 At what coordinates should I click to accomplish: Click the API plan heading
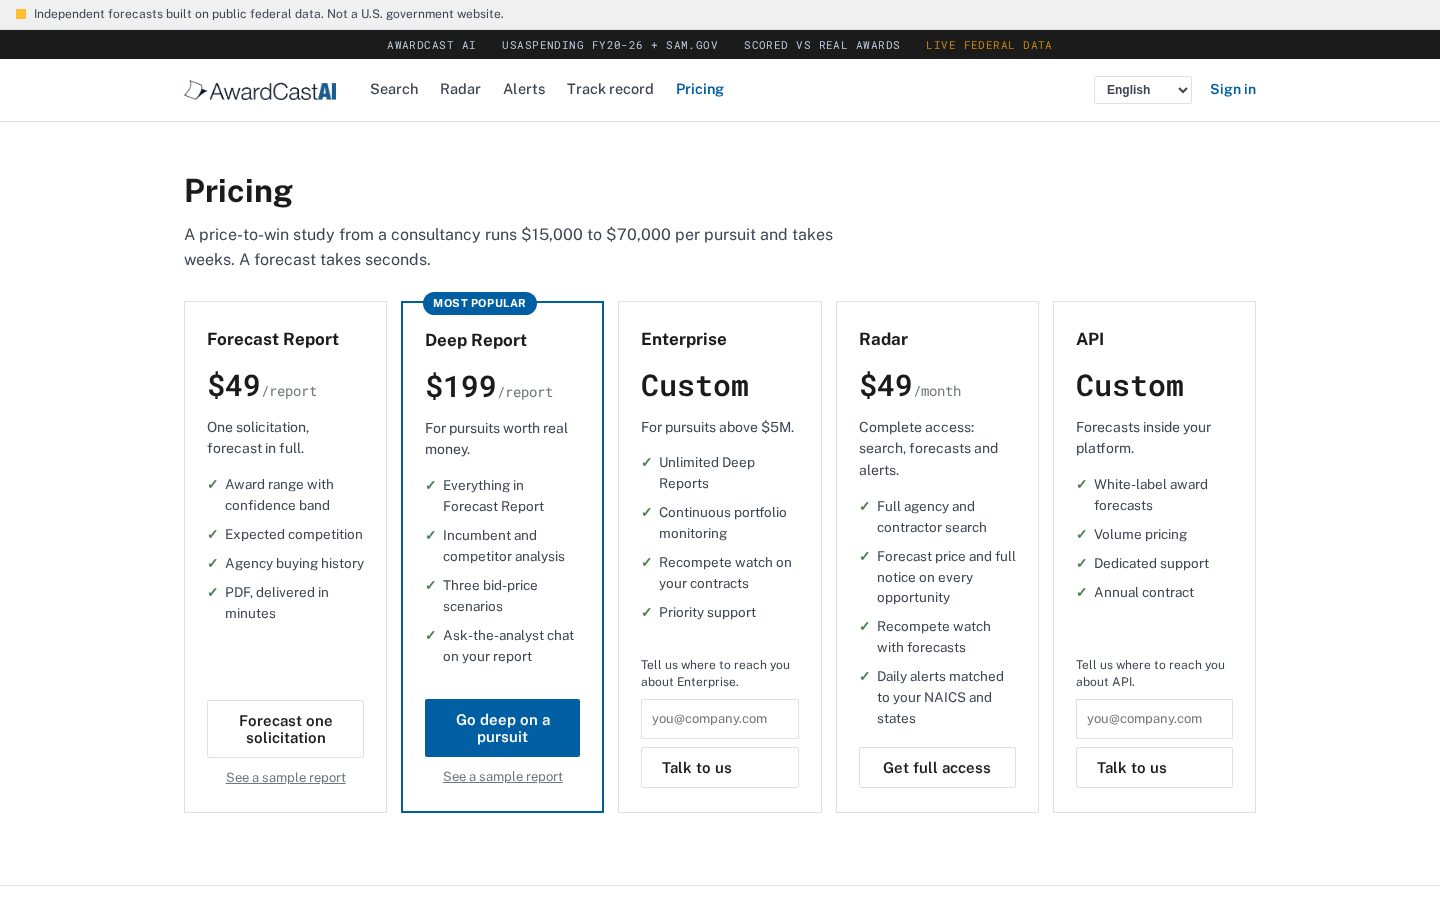pos(1090,339)
